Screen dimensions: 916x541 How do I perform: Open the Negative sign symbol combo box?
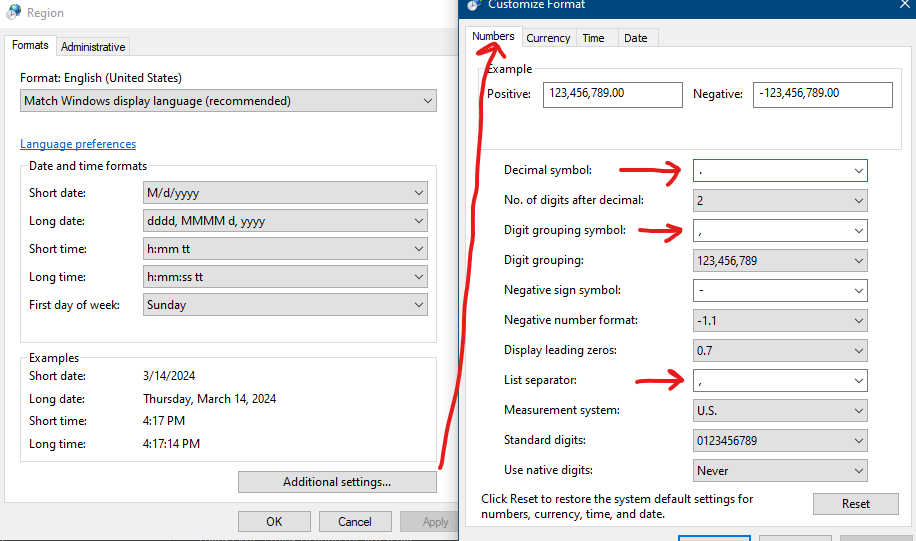[x=780, y=290]
